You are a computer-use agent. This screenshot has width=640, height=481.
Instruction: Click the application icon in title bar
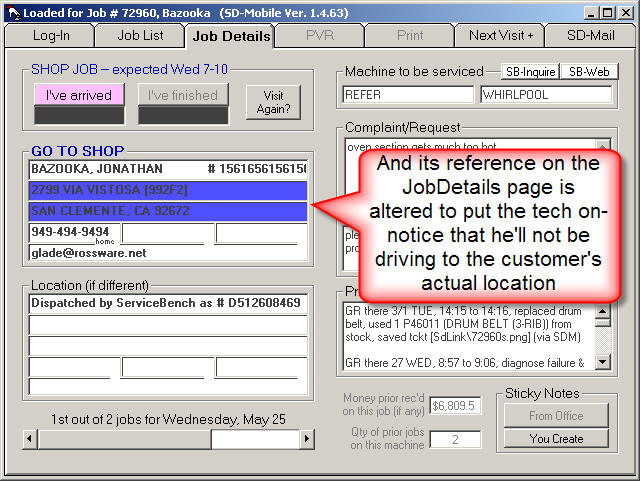12,11
